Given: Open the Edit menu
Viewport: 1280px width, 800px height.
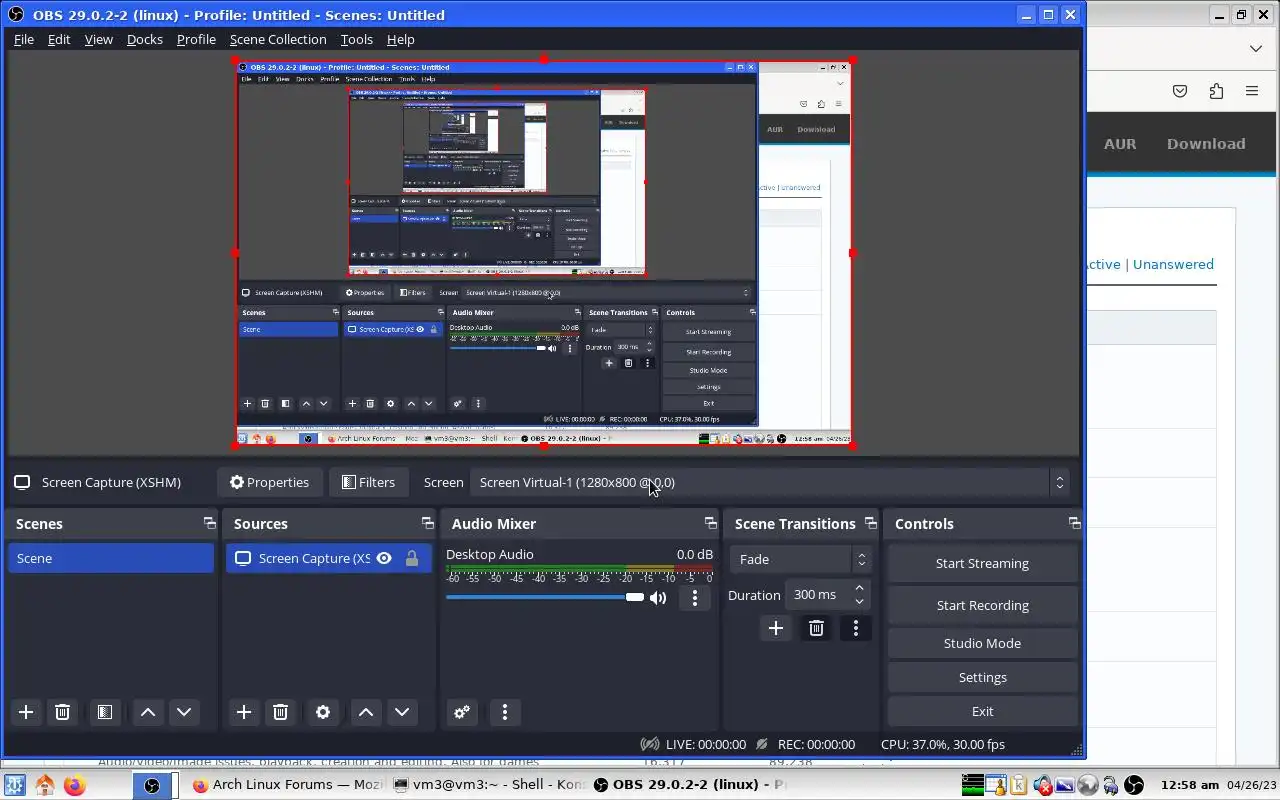Looking at the screenshot, I should click(x=59, y=39).
